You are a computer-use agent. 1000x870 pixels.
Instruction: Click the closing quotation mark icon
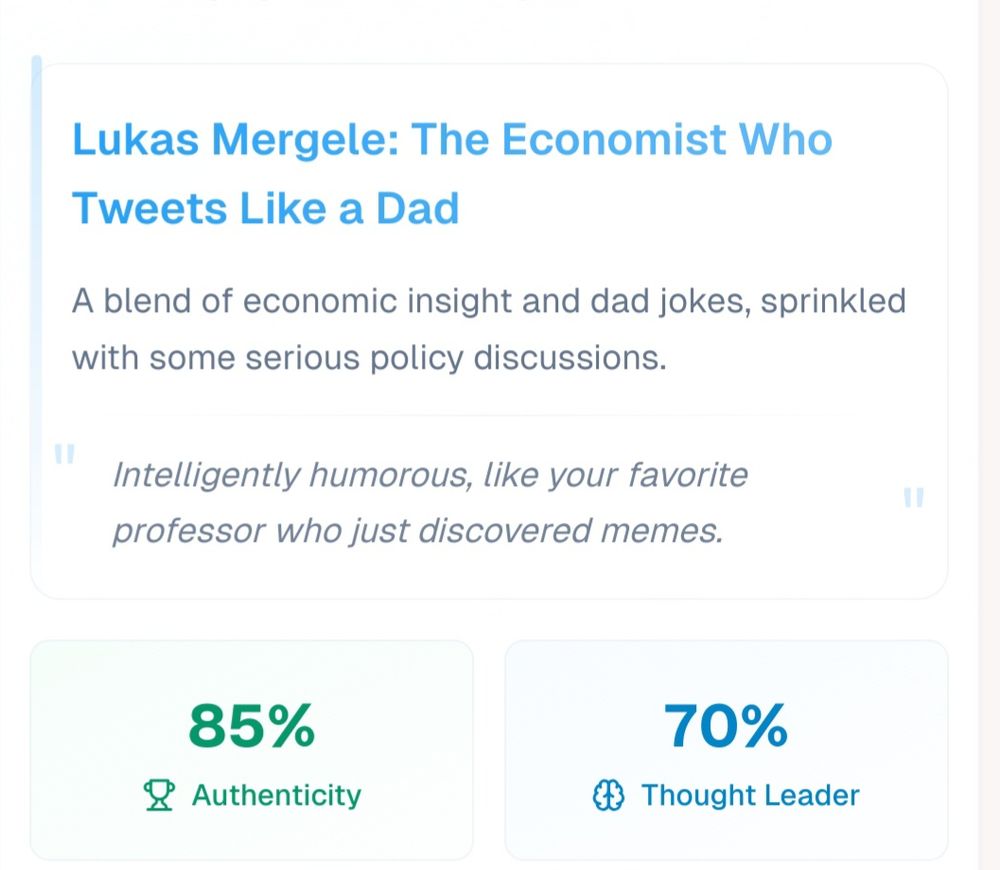pos(912,497)
